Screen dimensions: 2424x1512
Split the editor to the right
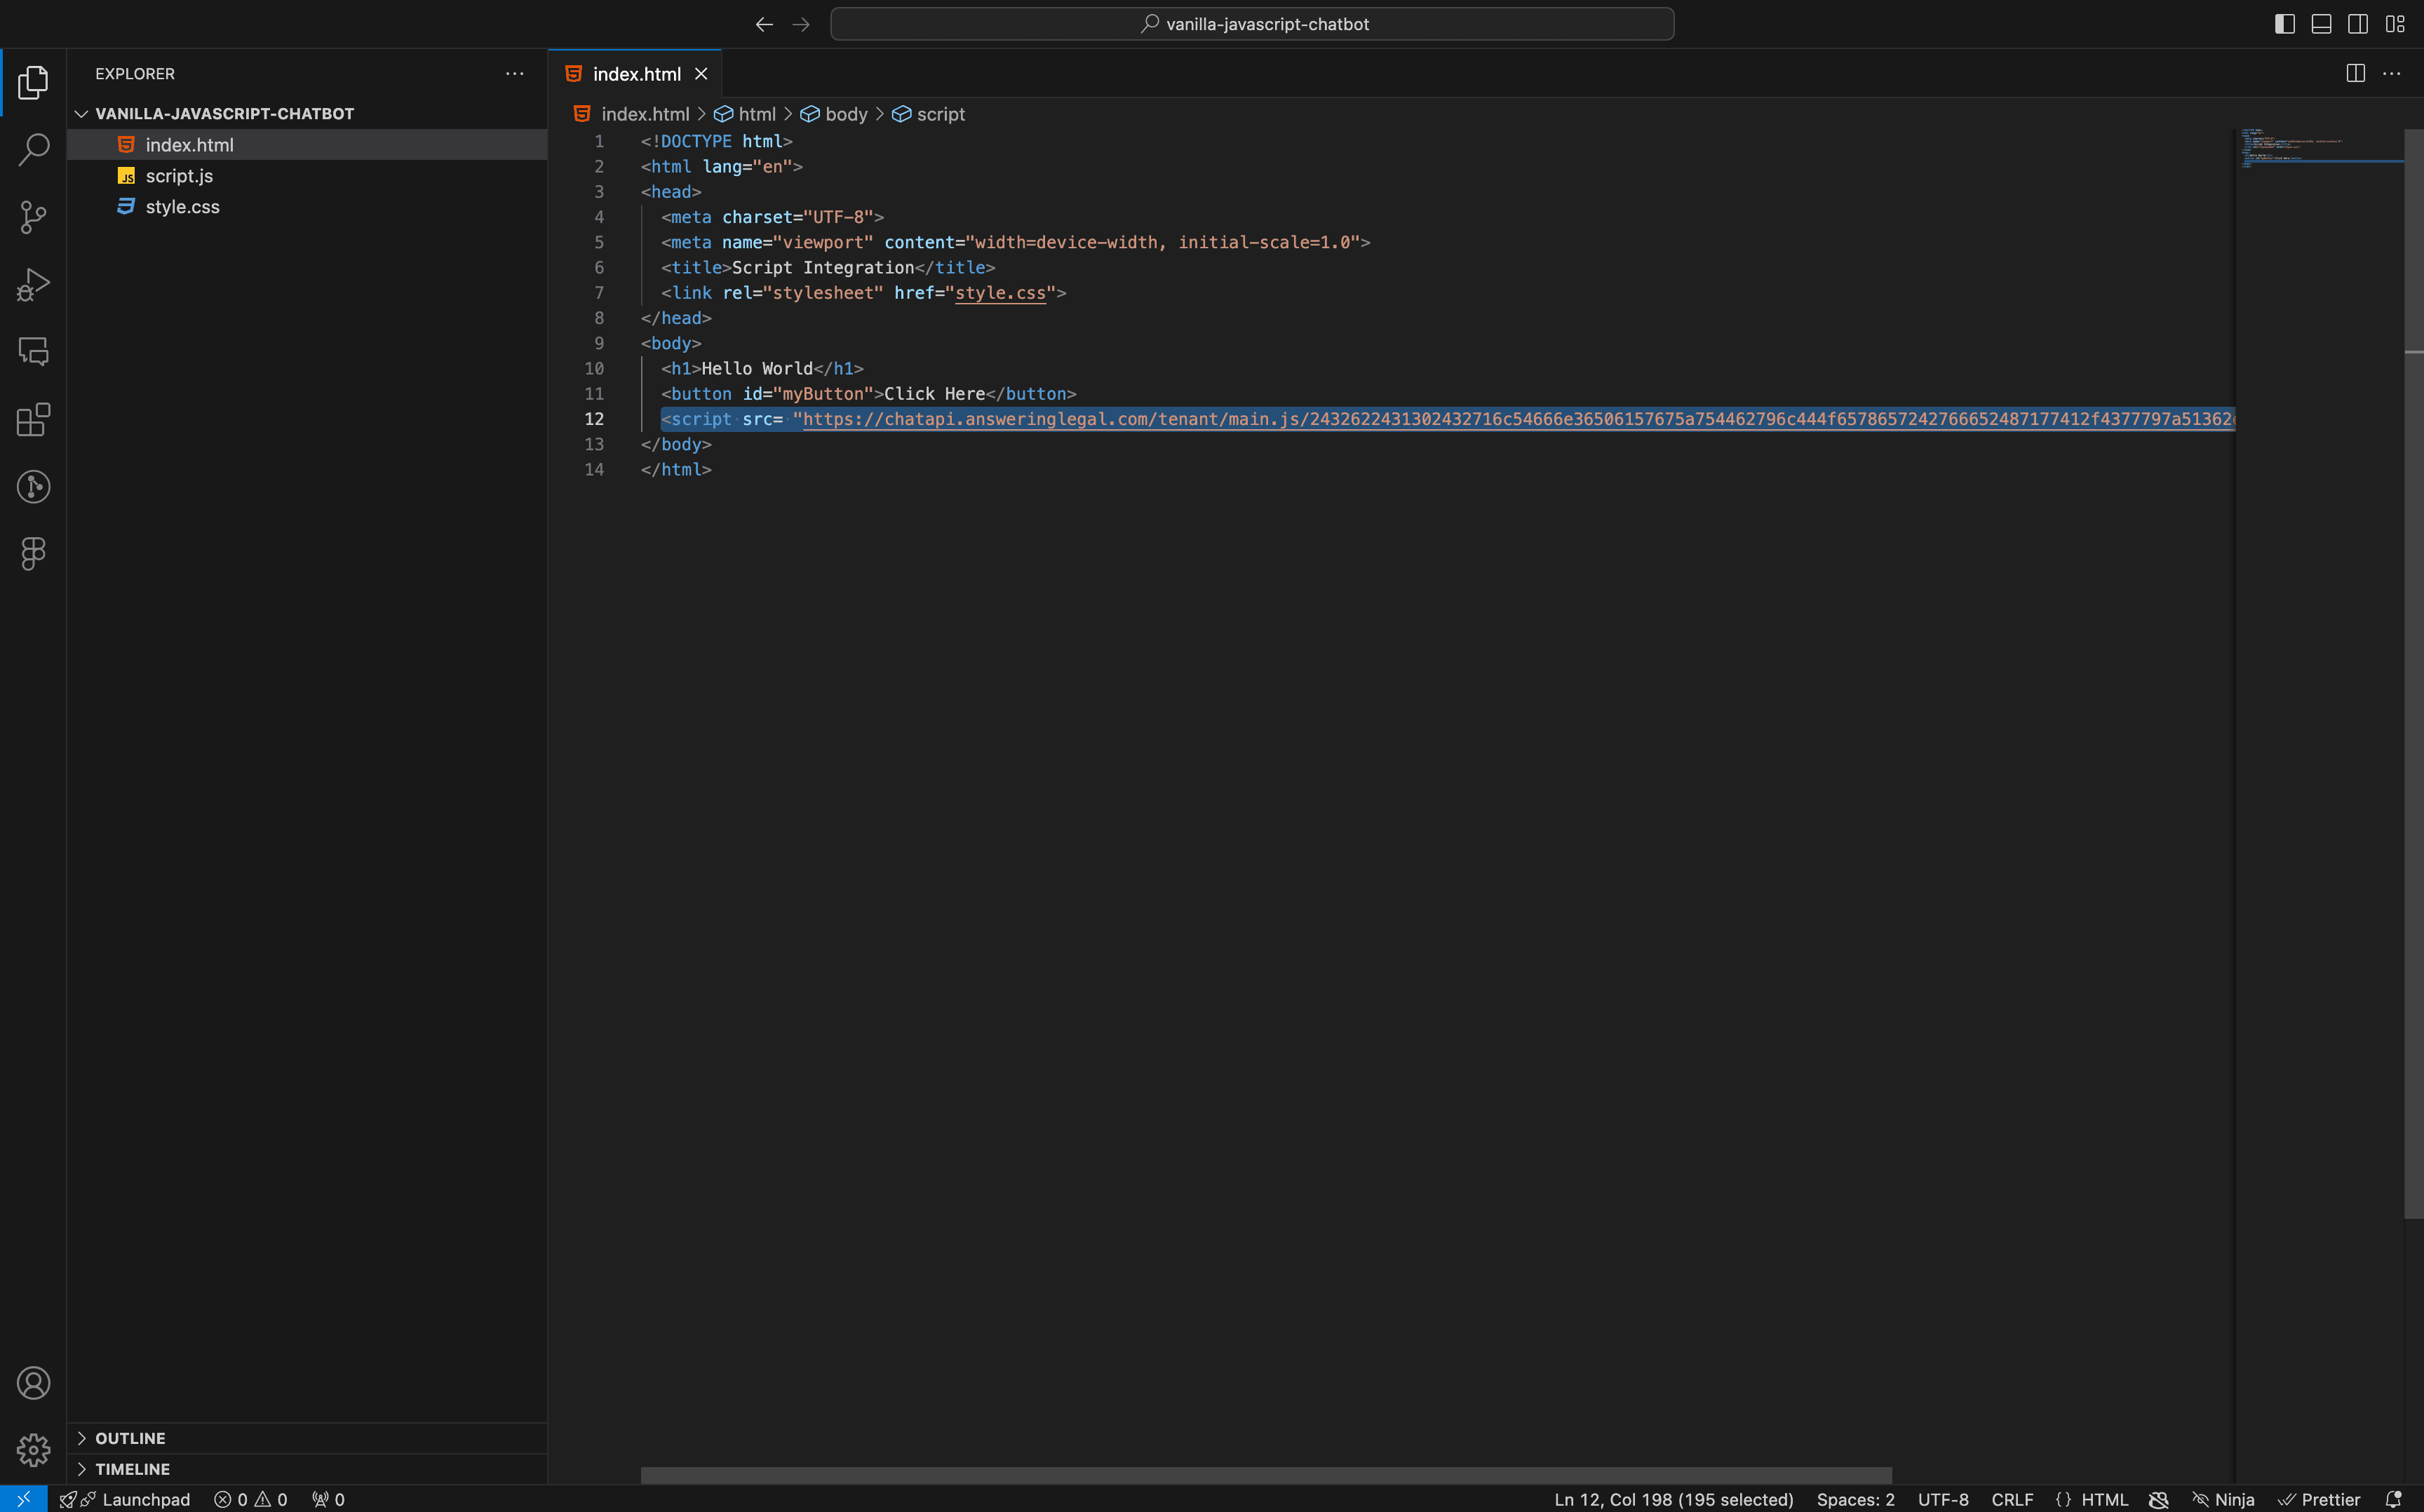[x=2355, y=74]
